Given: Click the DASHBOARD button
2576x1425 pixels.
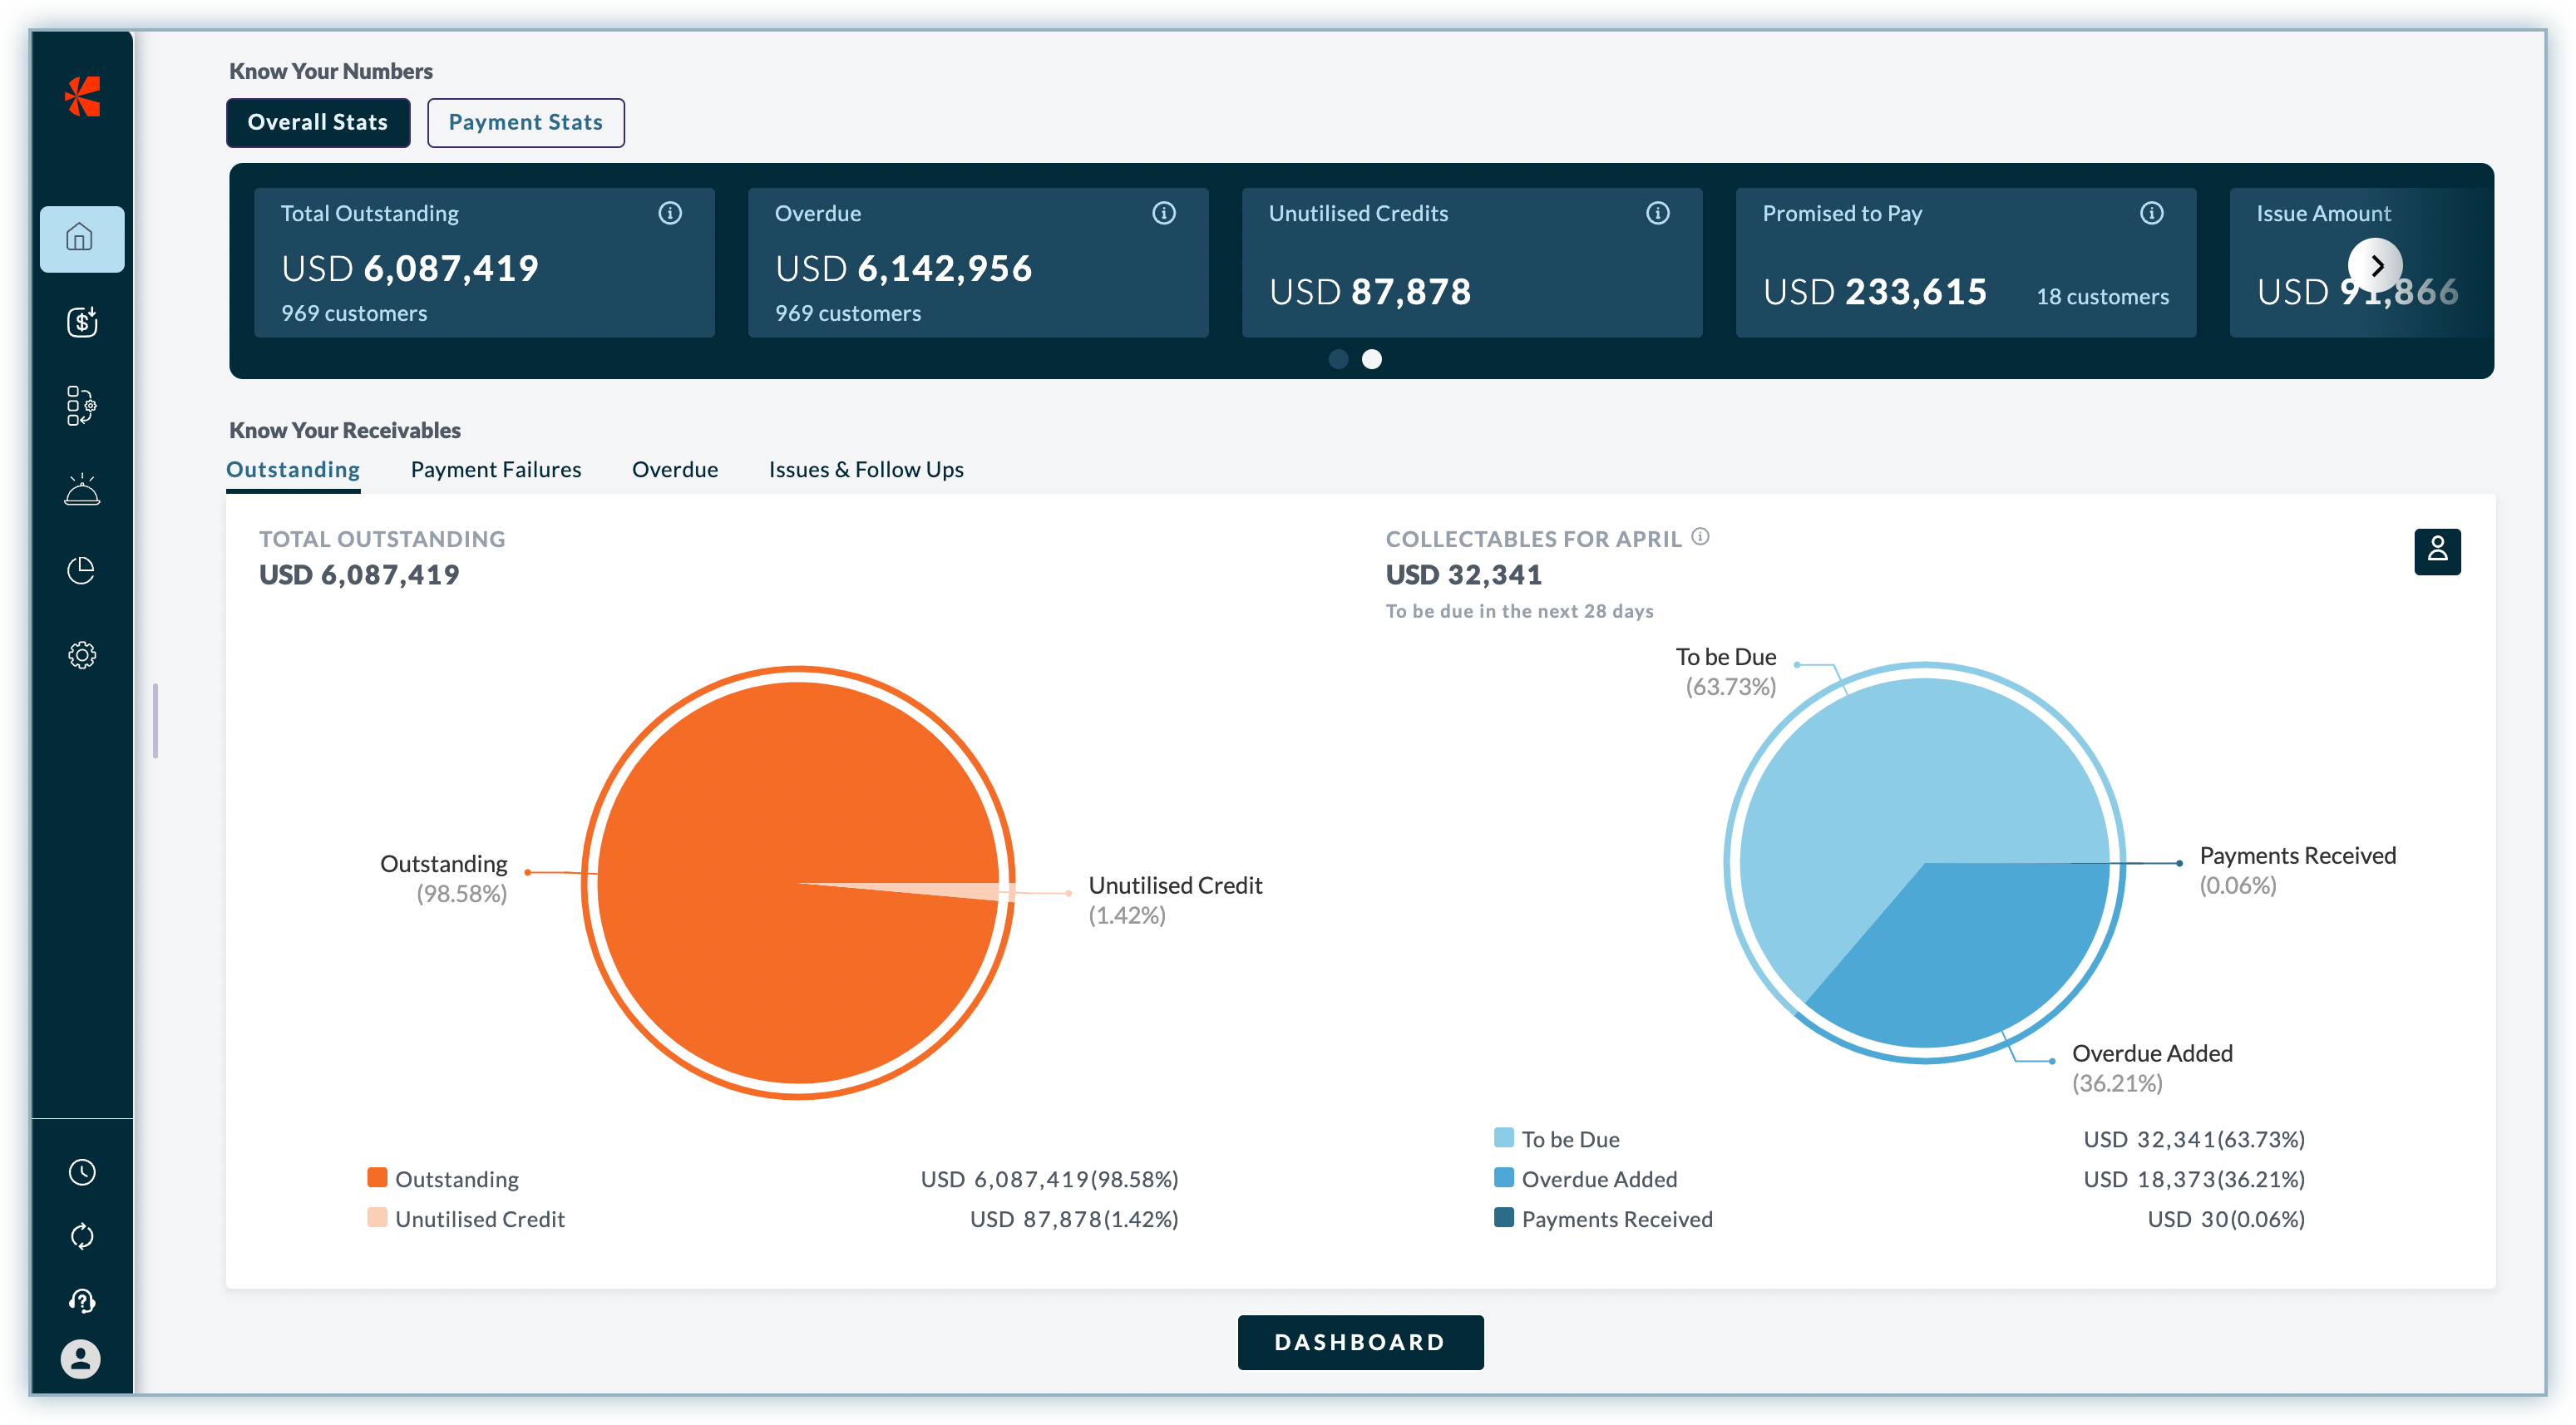Looking at the screenshot, I should point(1360,1342).
